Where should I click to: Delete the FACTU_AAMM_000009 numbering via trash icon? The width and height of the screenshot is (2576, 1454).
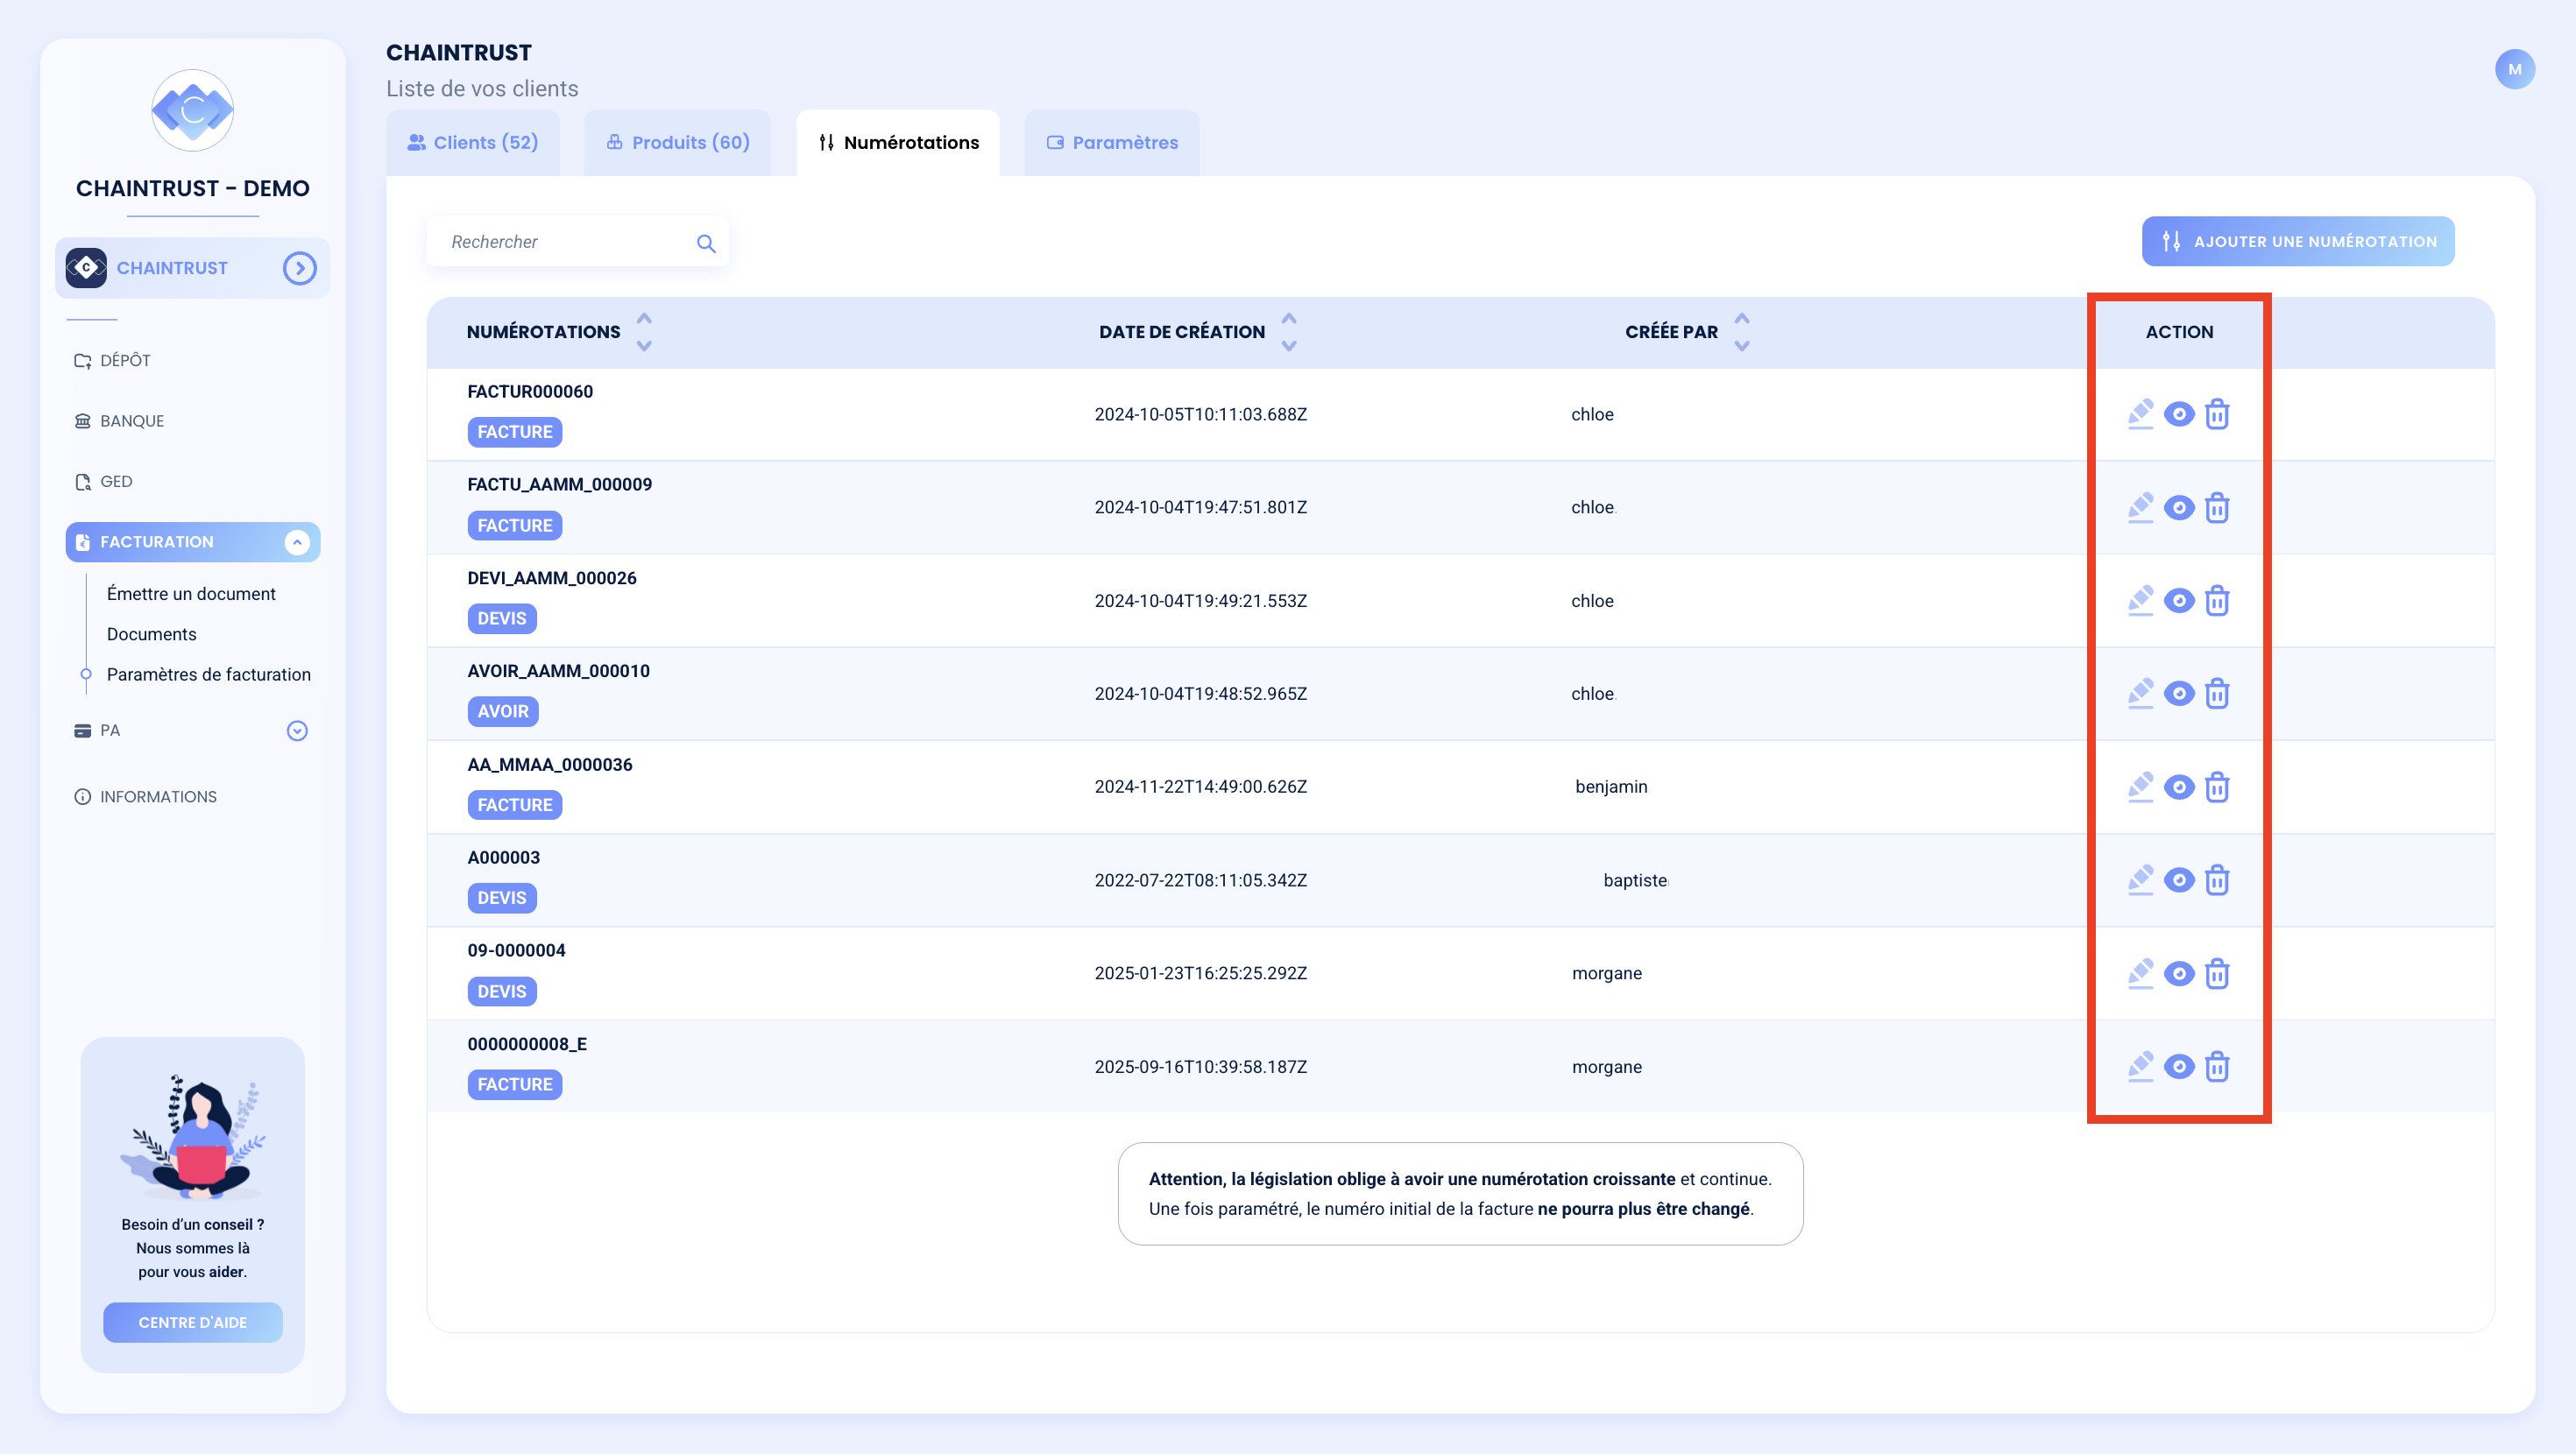[x=2217, y=508]
